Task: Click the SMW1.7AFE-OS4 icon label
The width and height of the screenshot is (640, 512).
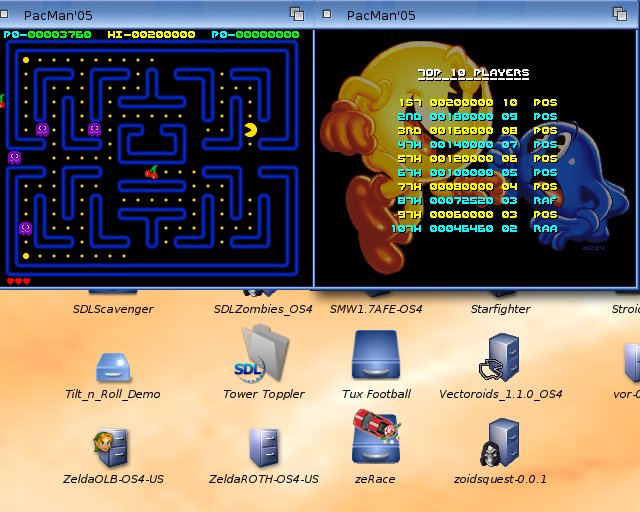Action: coord(376,309)
